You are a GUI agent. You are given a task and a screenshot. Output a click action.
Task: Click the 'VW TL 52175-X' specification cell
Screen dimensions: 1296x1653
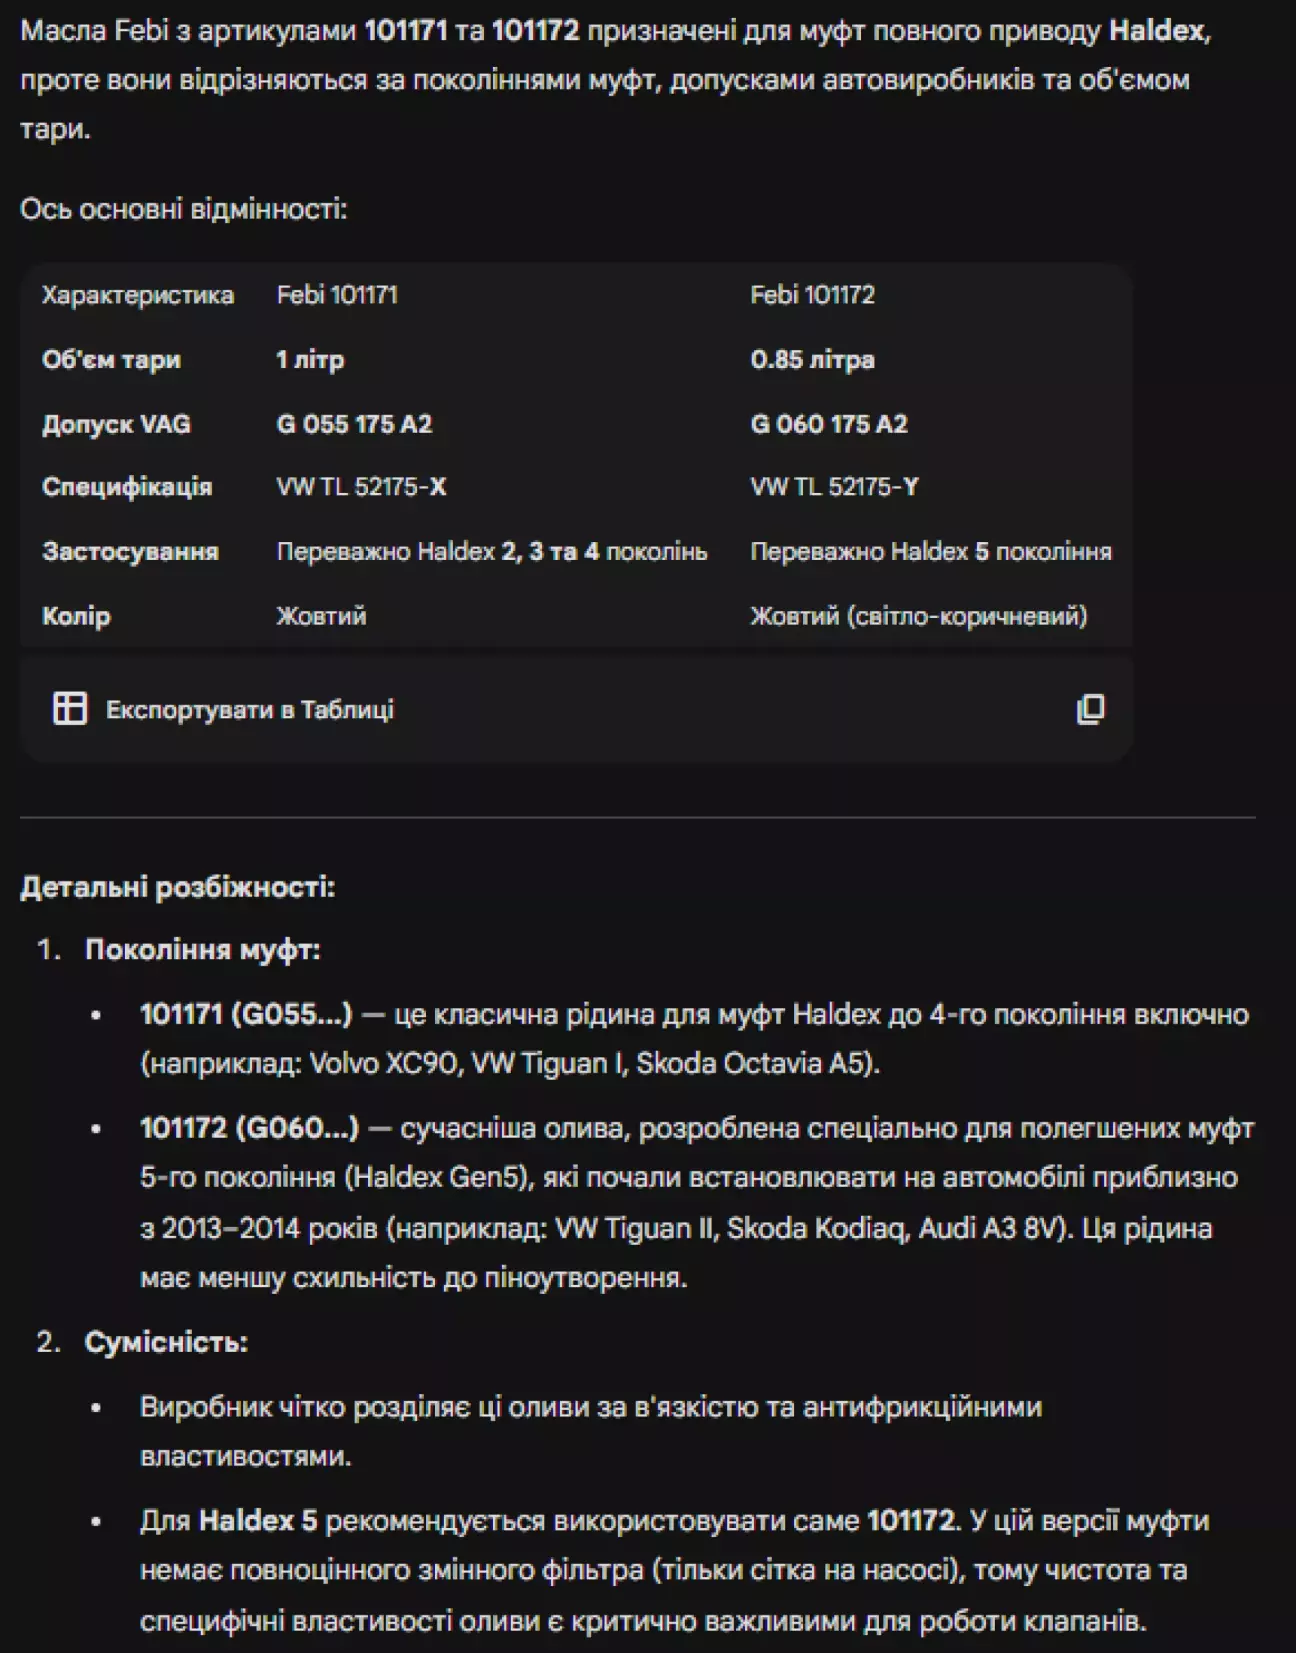click(x=361, y=487)
